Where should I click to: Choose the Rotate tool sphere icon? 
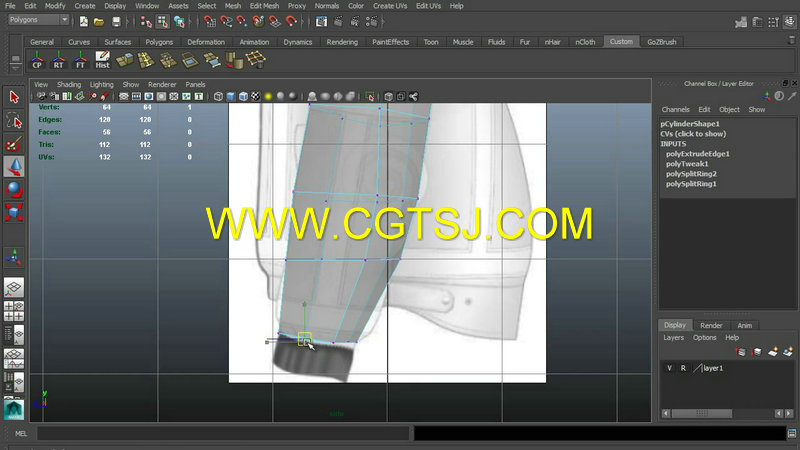[x=14, y=190]
